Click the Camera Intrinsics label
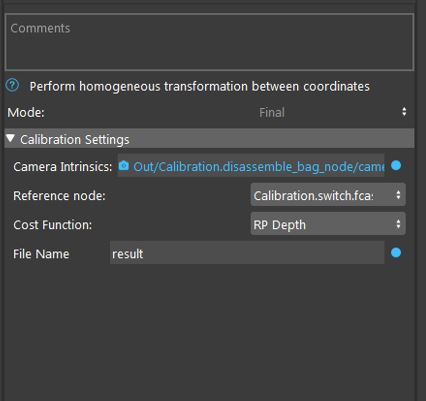This screenshot has width=426, height=401. point(63,166)
